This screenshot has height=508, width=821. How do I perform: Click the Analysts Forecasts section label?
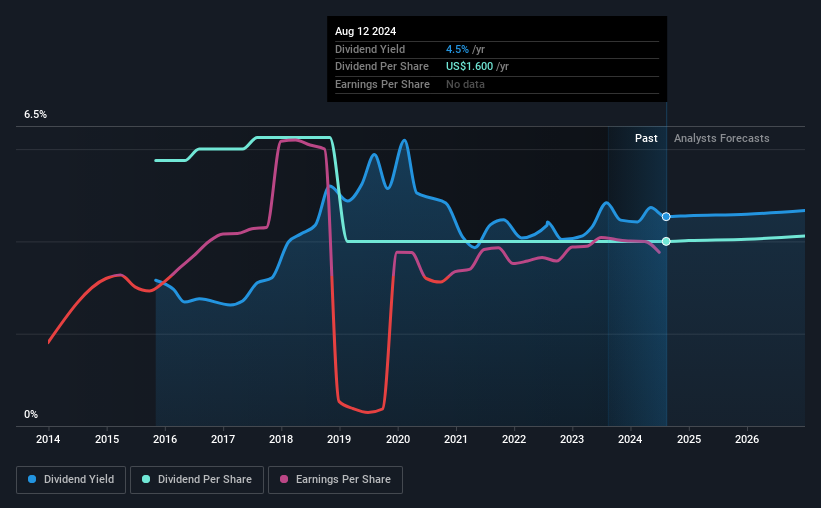pyautogui.click(x=722, y=138)
